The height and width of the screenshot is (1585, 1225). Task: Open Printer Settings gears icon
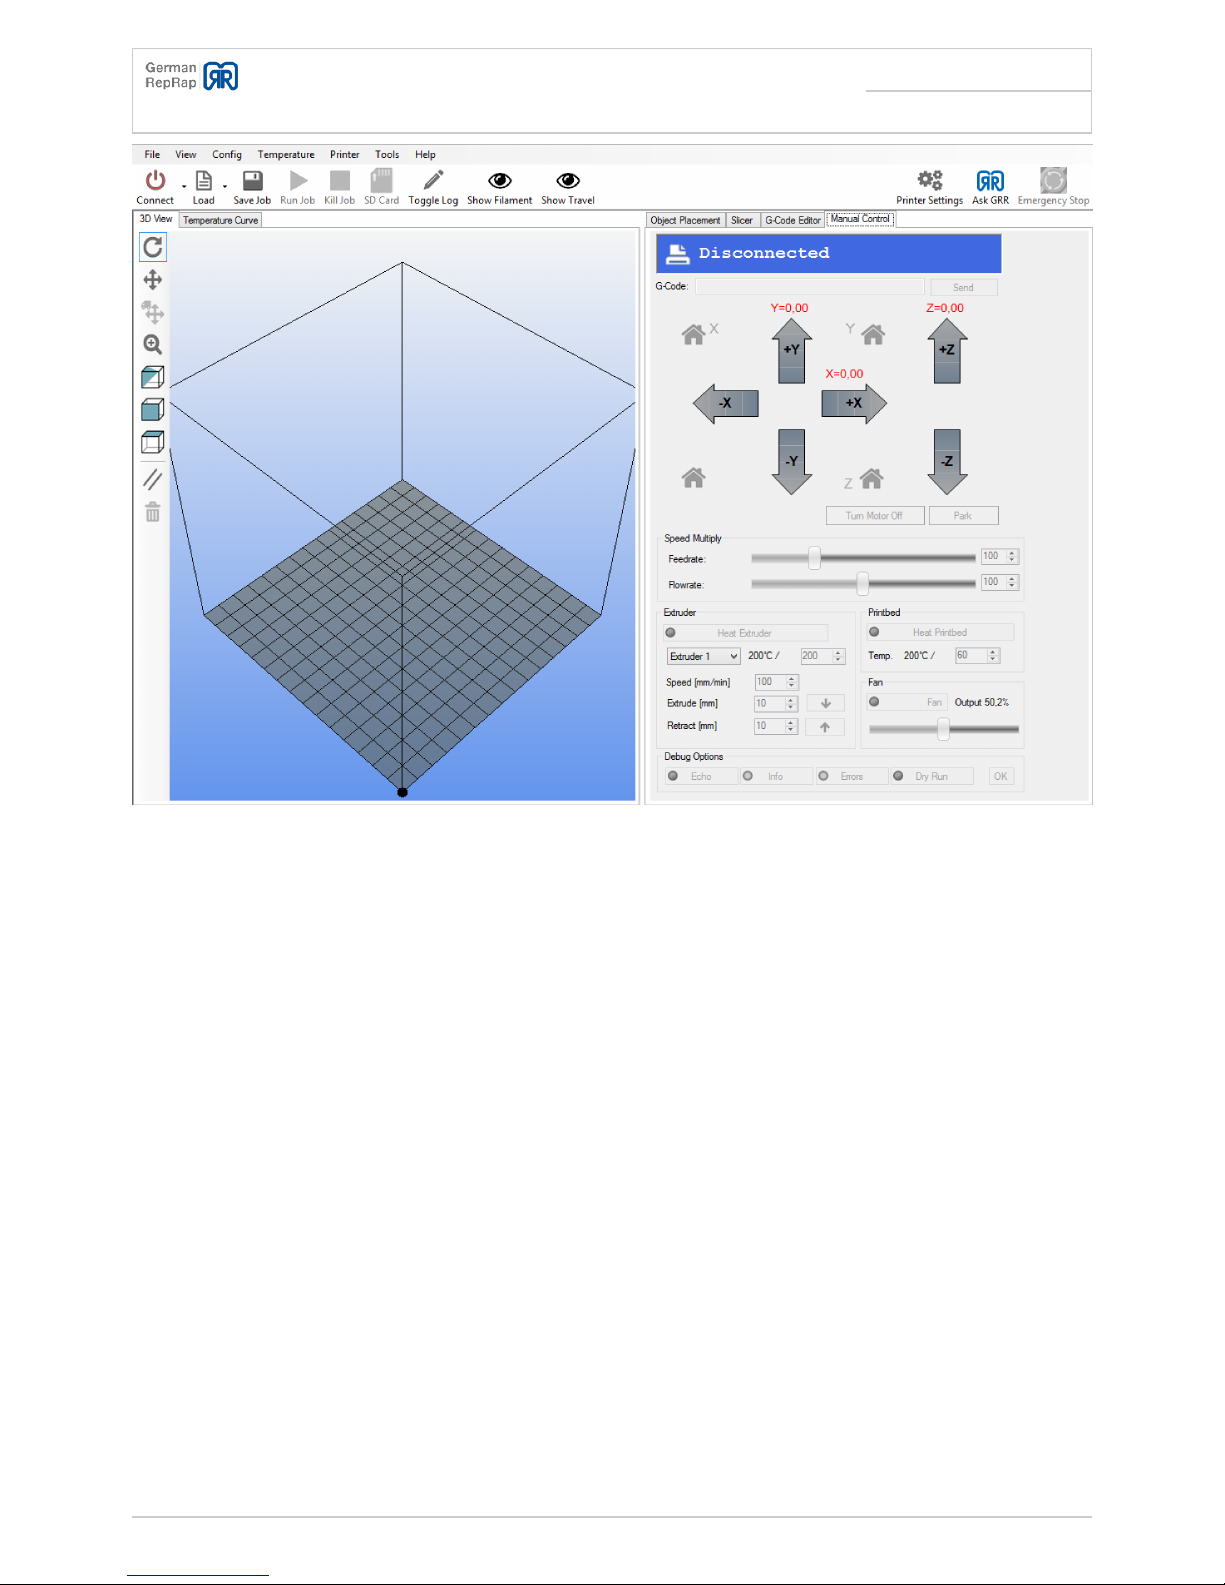930,181
